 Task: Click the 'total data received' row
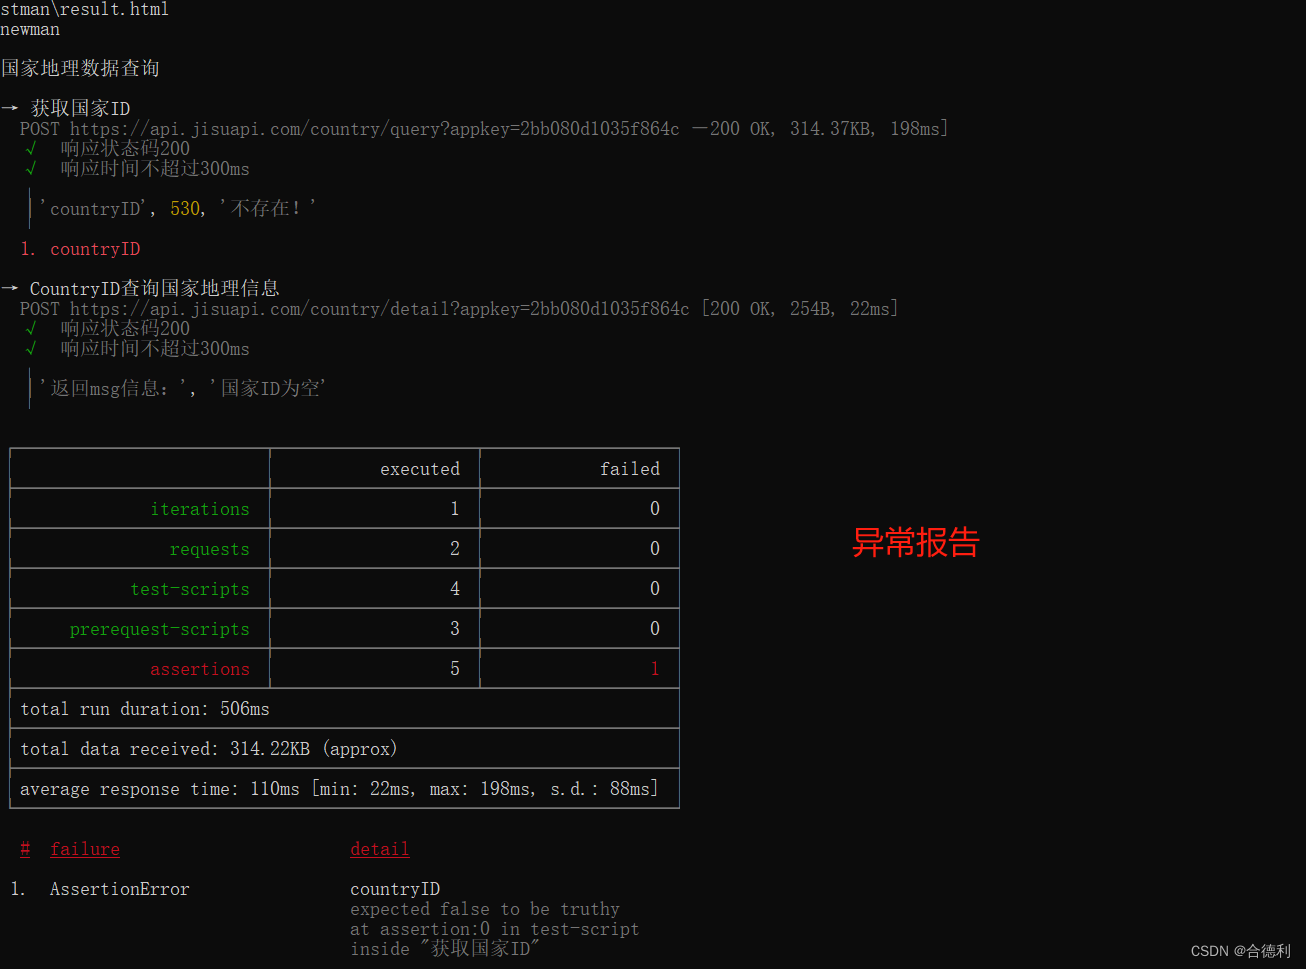[x=345, y=749]
